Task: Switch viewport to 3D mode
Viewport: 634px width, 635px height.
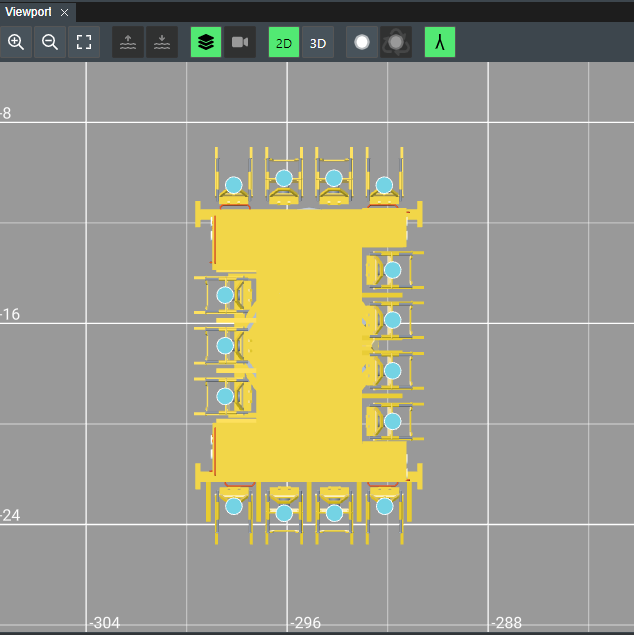Action: pos(318,42)
